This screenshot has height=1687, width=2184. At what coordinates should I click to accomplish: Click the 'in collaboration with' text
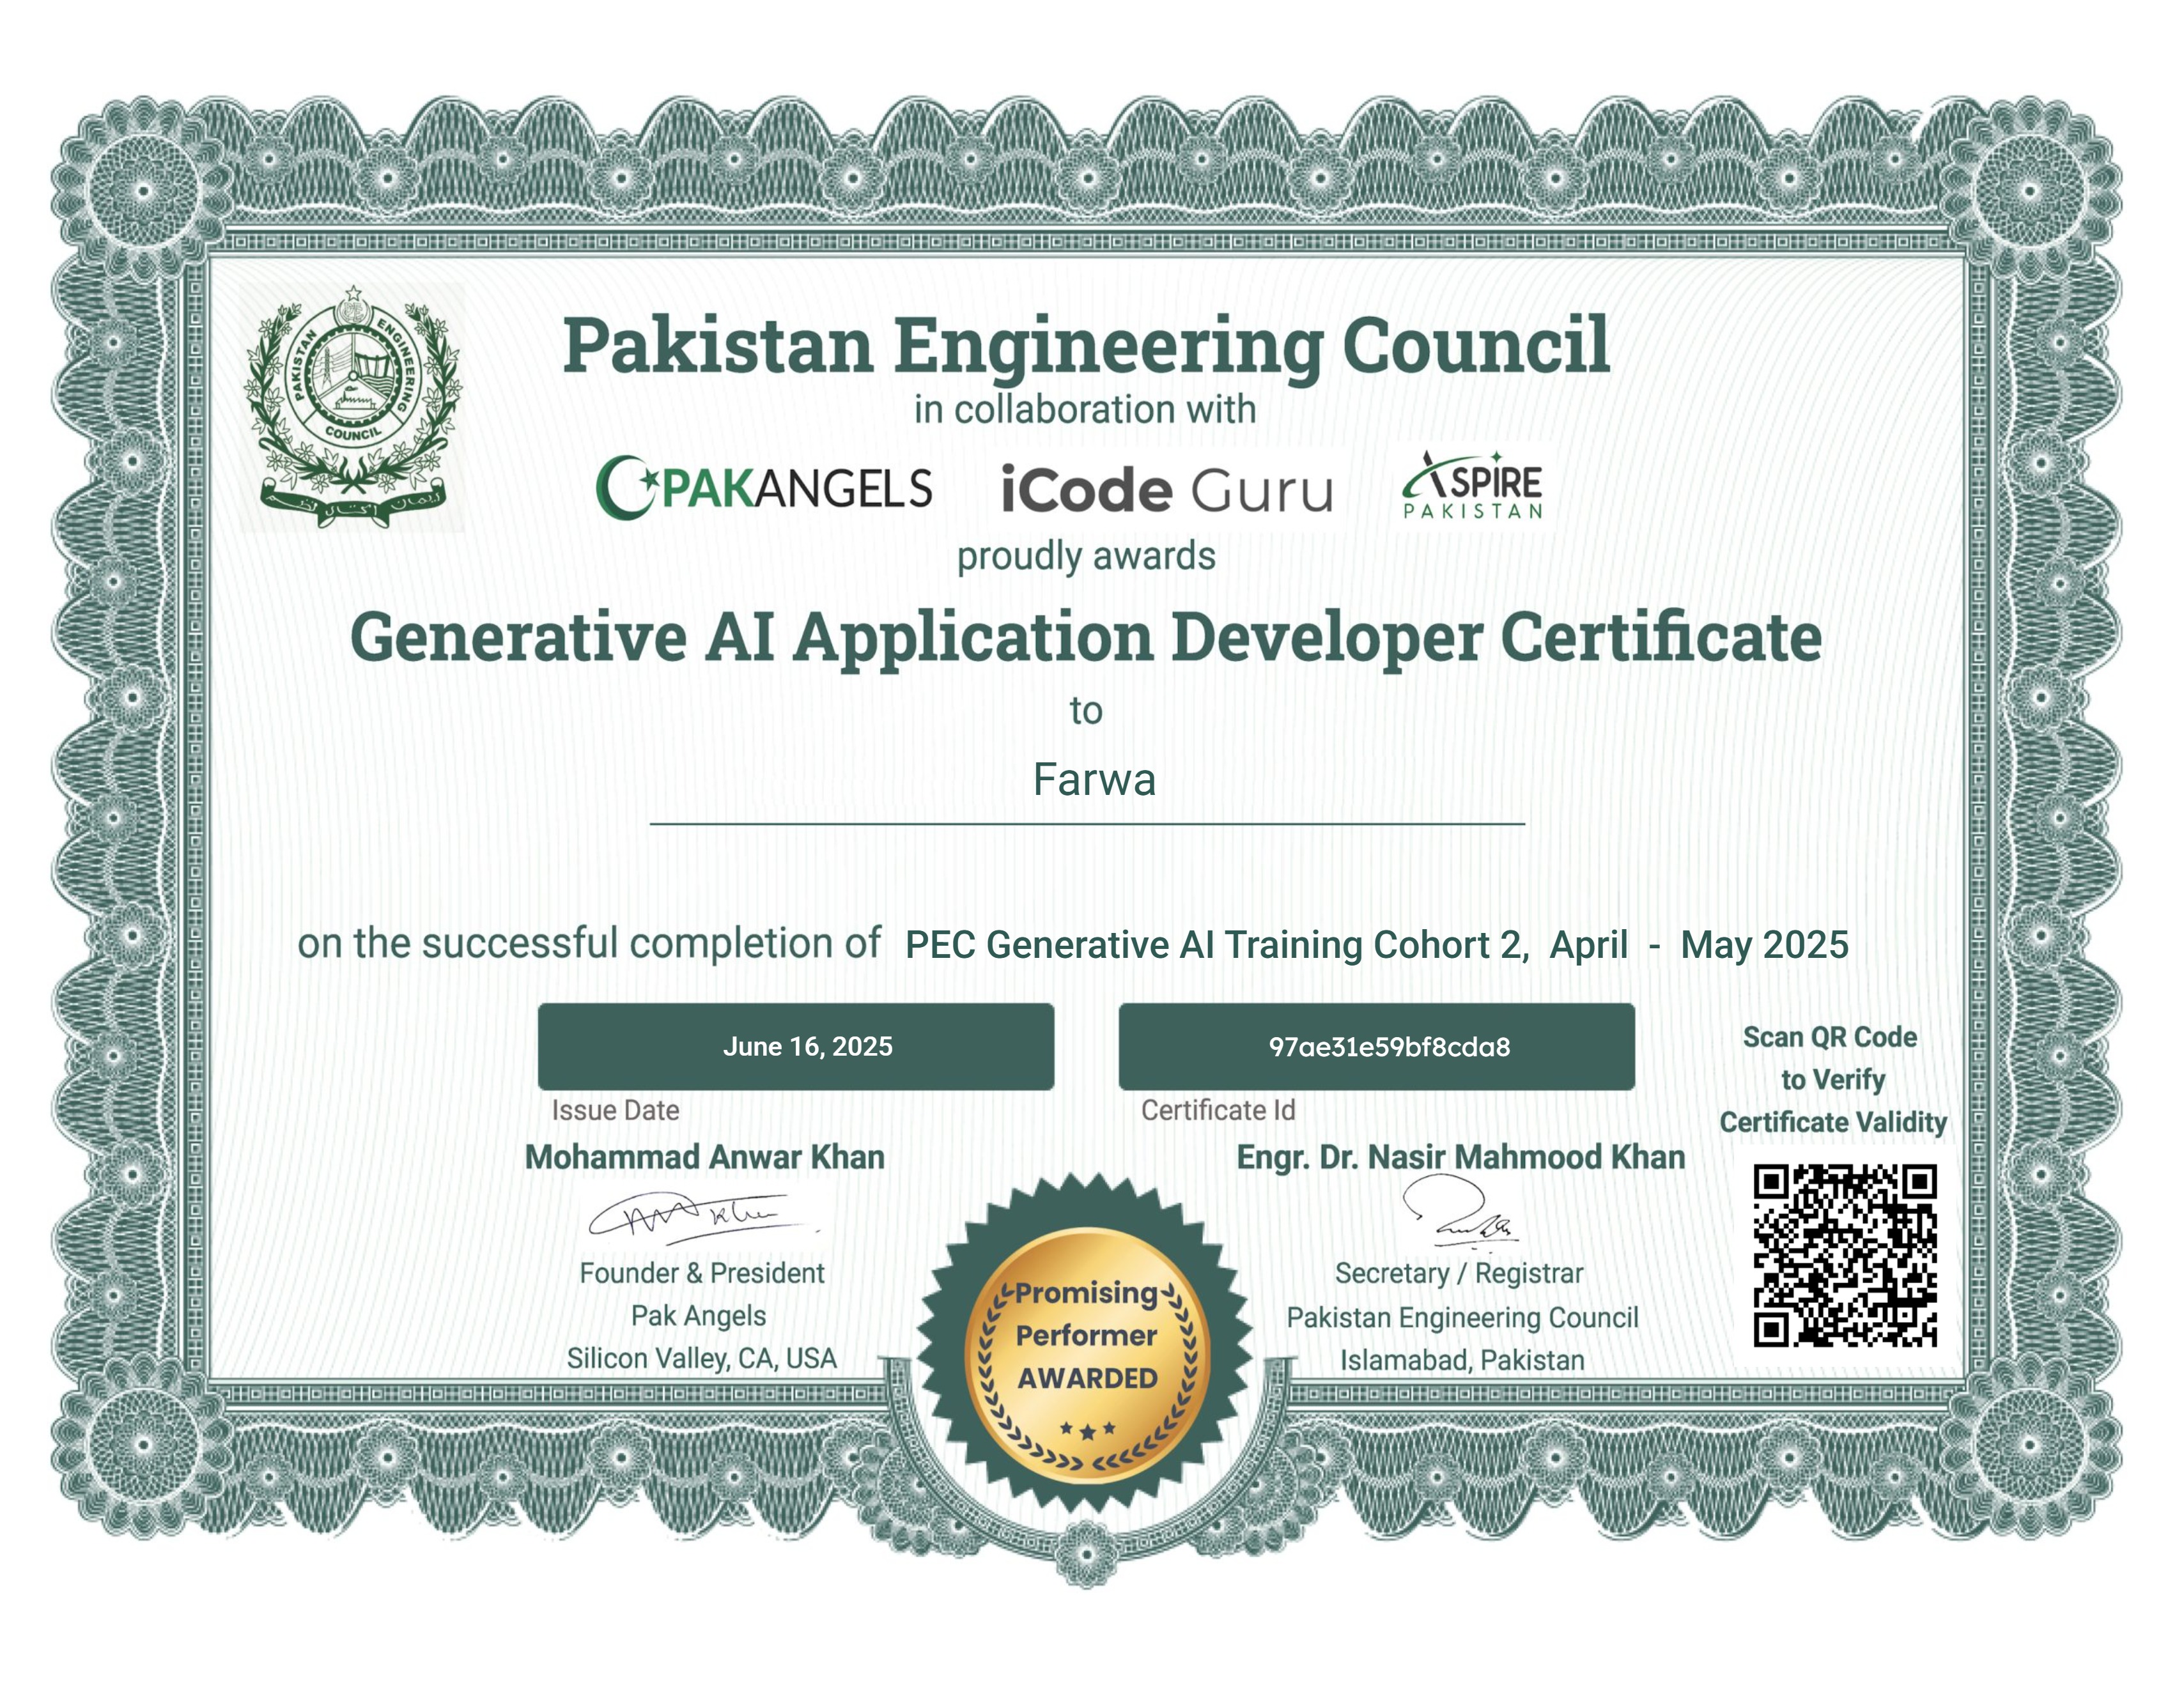(1085, 409)
